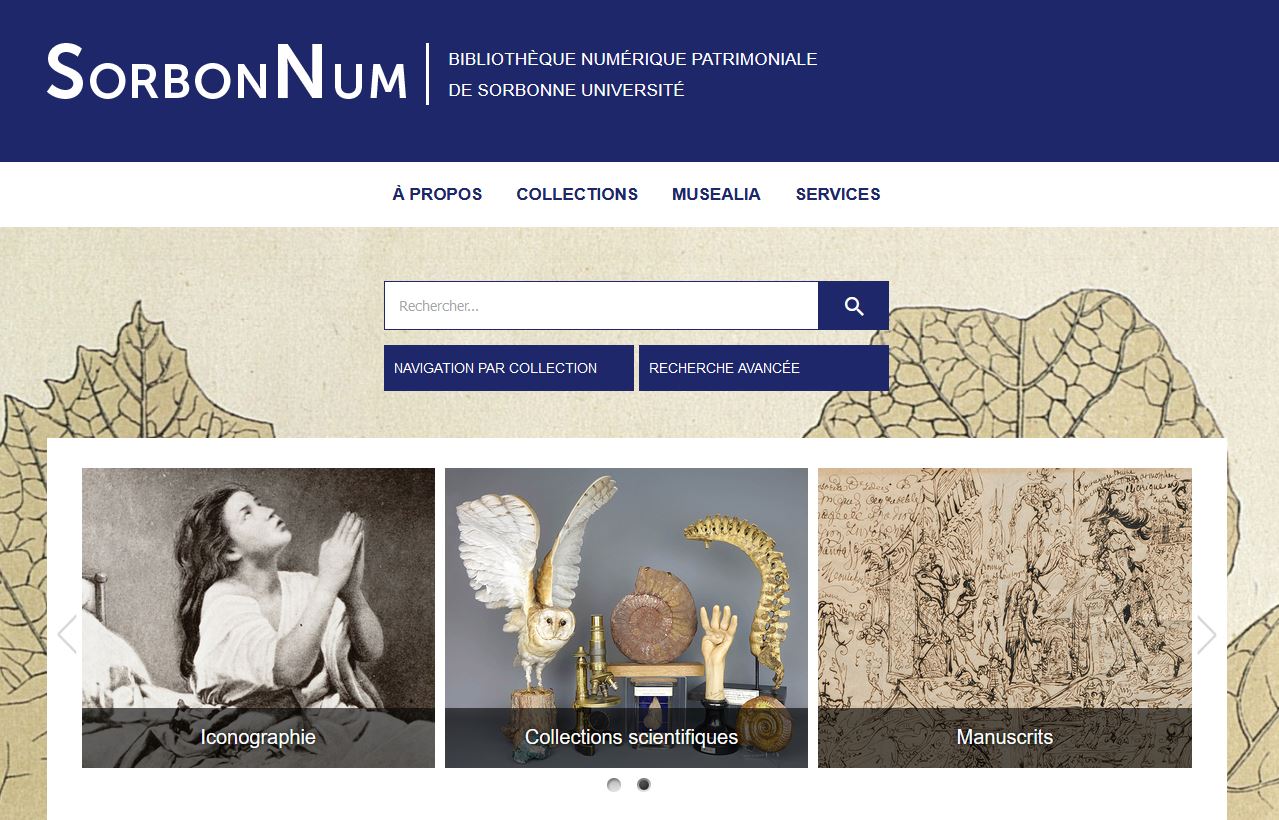Click the magnifying glass search button
Image resolution: width=1279 pixels, height=820 pixels.
(853, 306)
